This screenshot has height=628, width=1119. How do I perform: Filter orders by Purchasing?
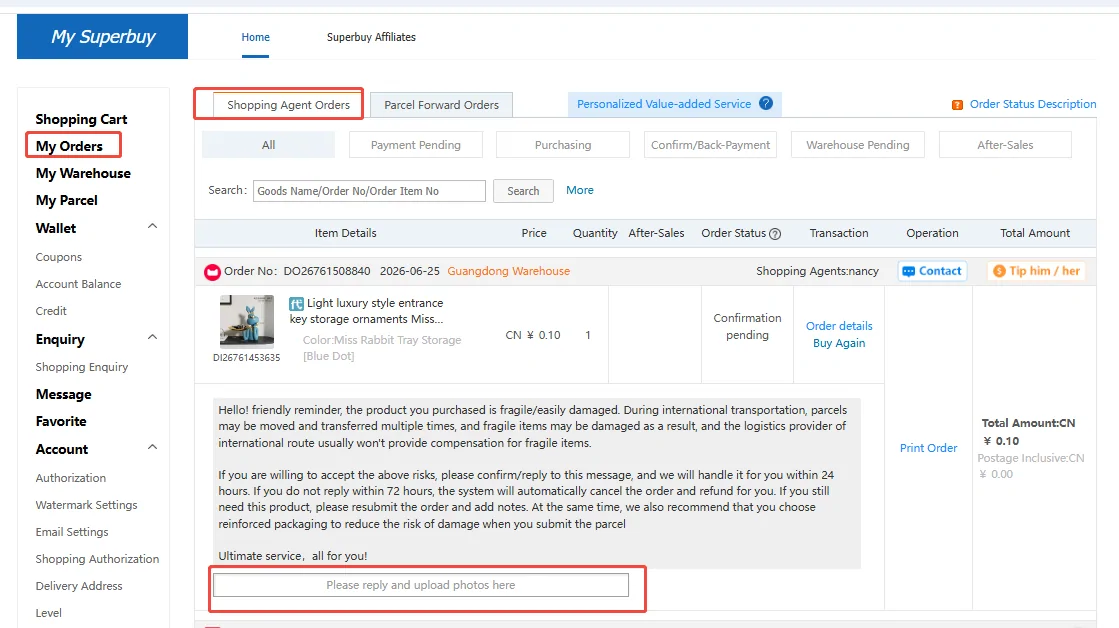tap(563, 145)
